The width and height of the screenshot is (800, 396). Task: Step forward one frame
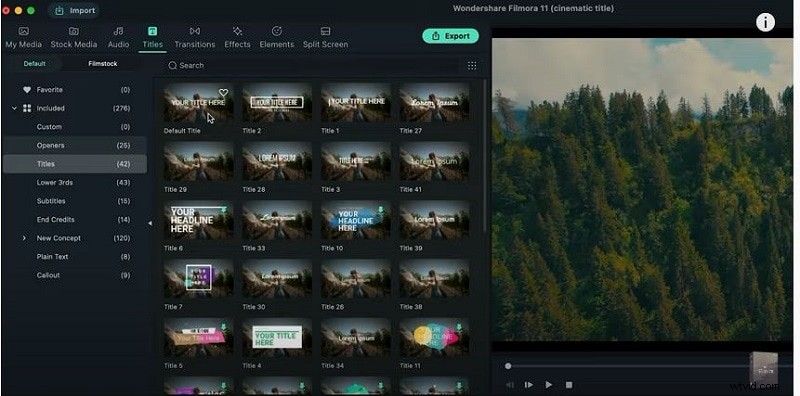529,385
